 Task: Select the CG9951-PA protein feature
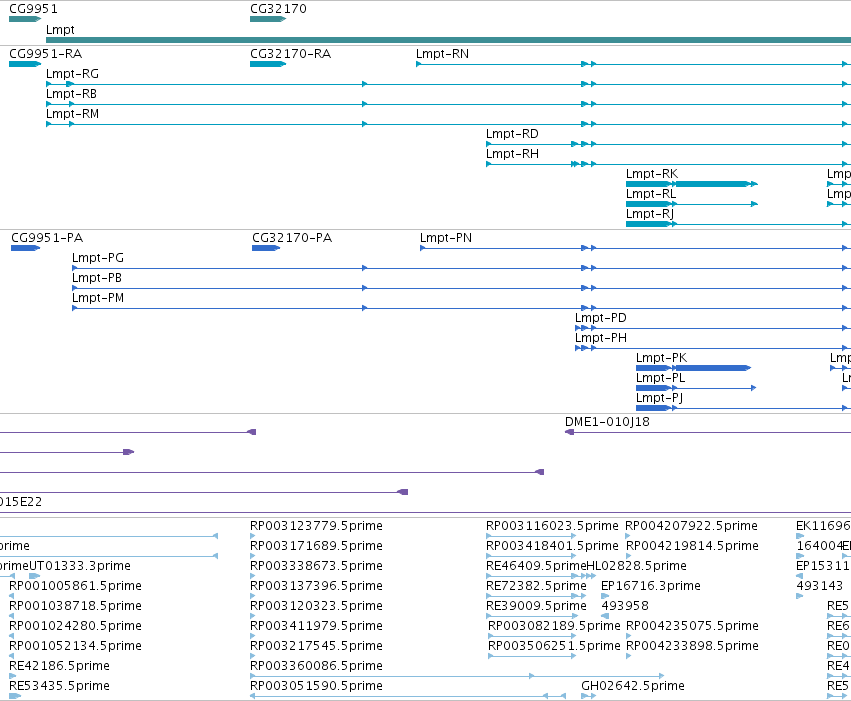click(x=26, y=248)
